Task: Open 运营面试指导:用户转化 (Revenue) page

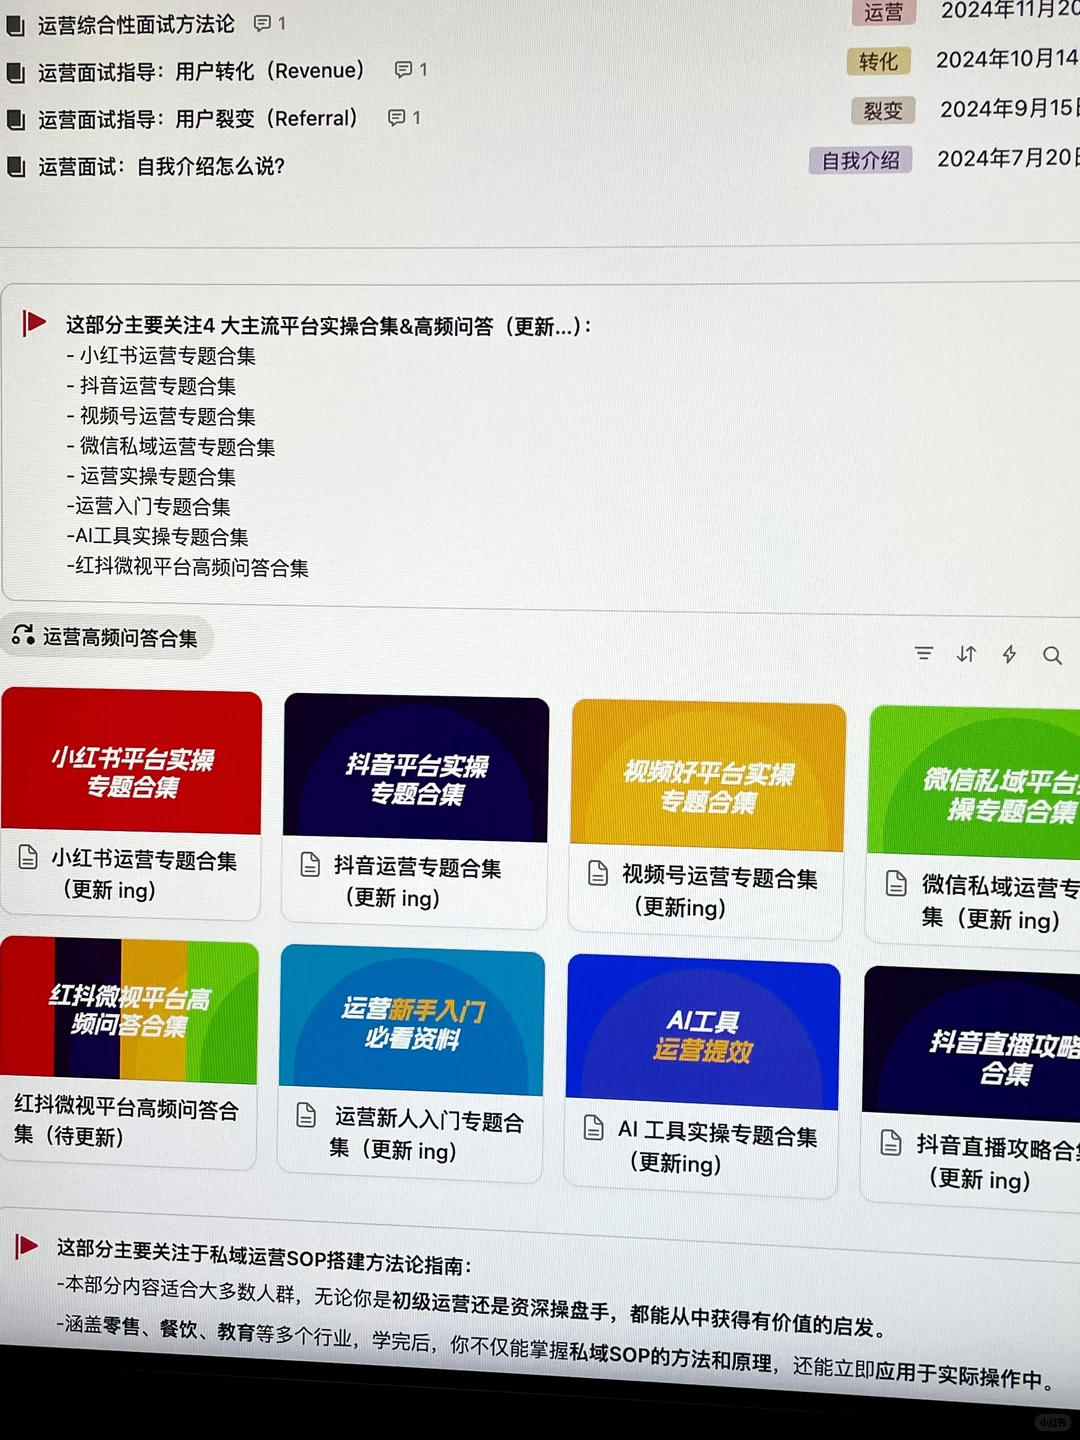Action: click(201, 71)
